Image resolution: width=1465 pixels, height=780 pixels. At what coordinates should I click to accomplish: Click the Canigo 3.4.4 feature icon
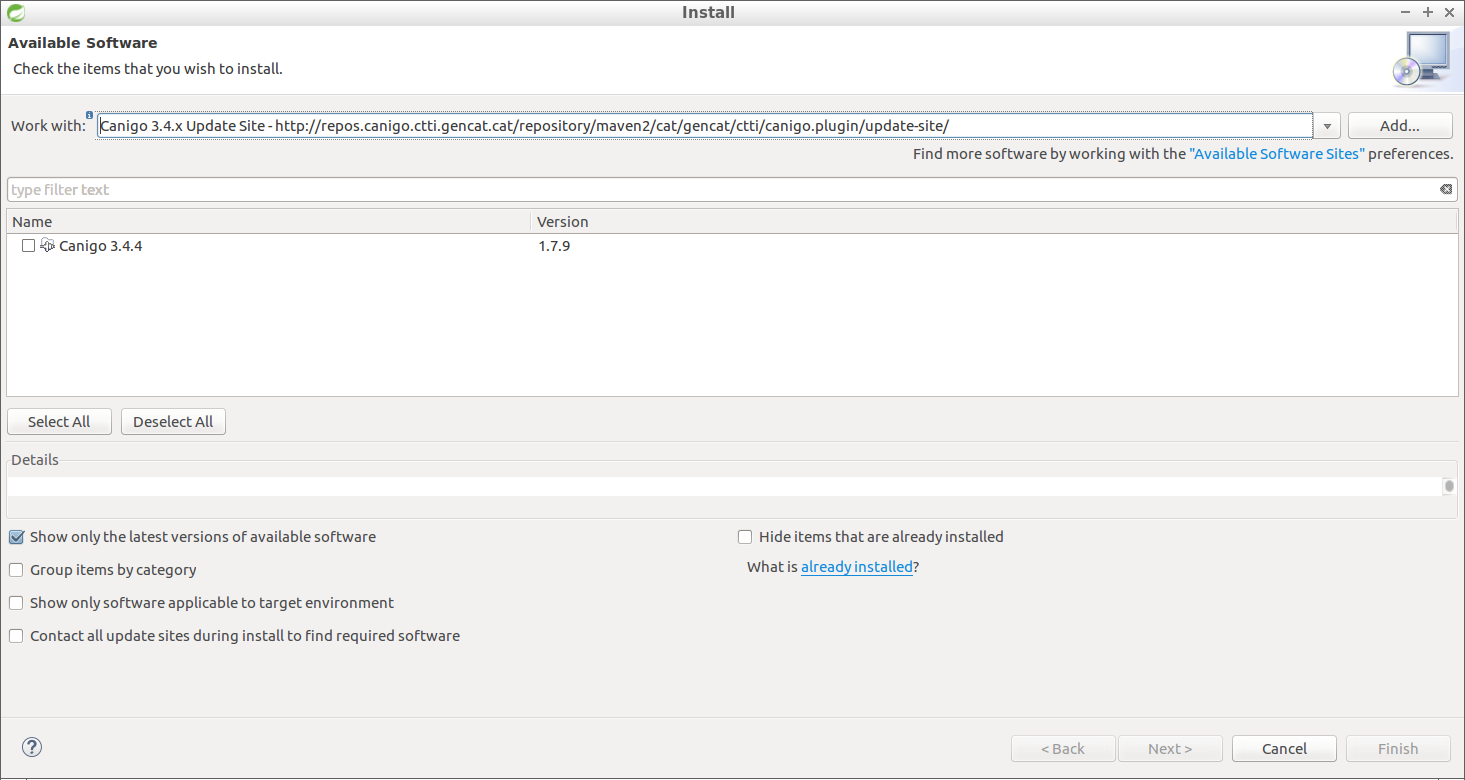pos(47,245)
